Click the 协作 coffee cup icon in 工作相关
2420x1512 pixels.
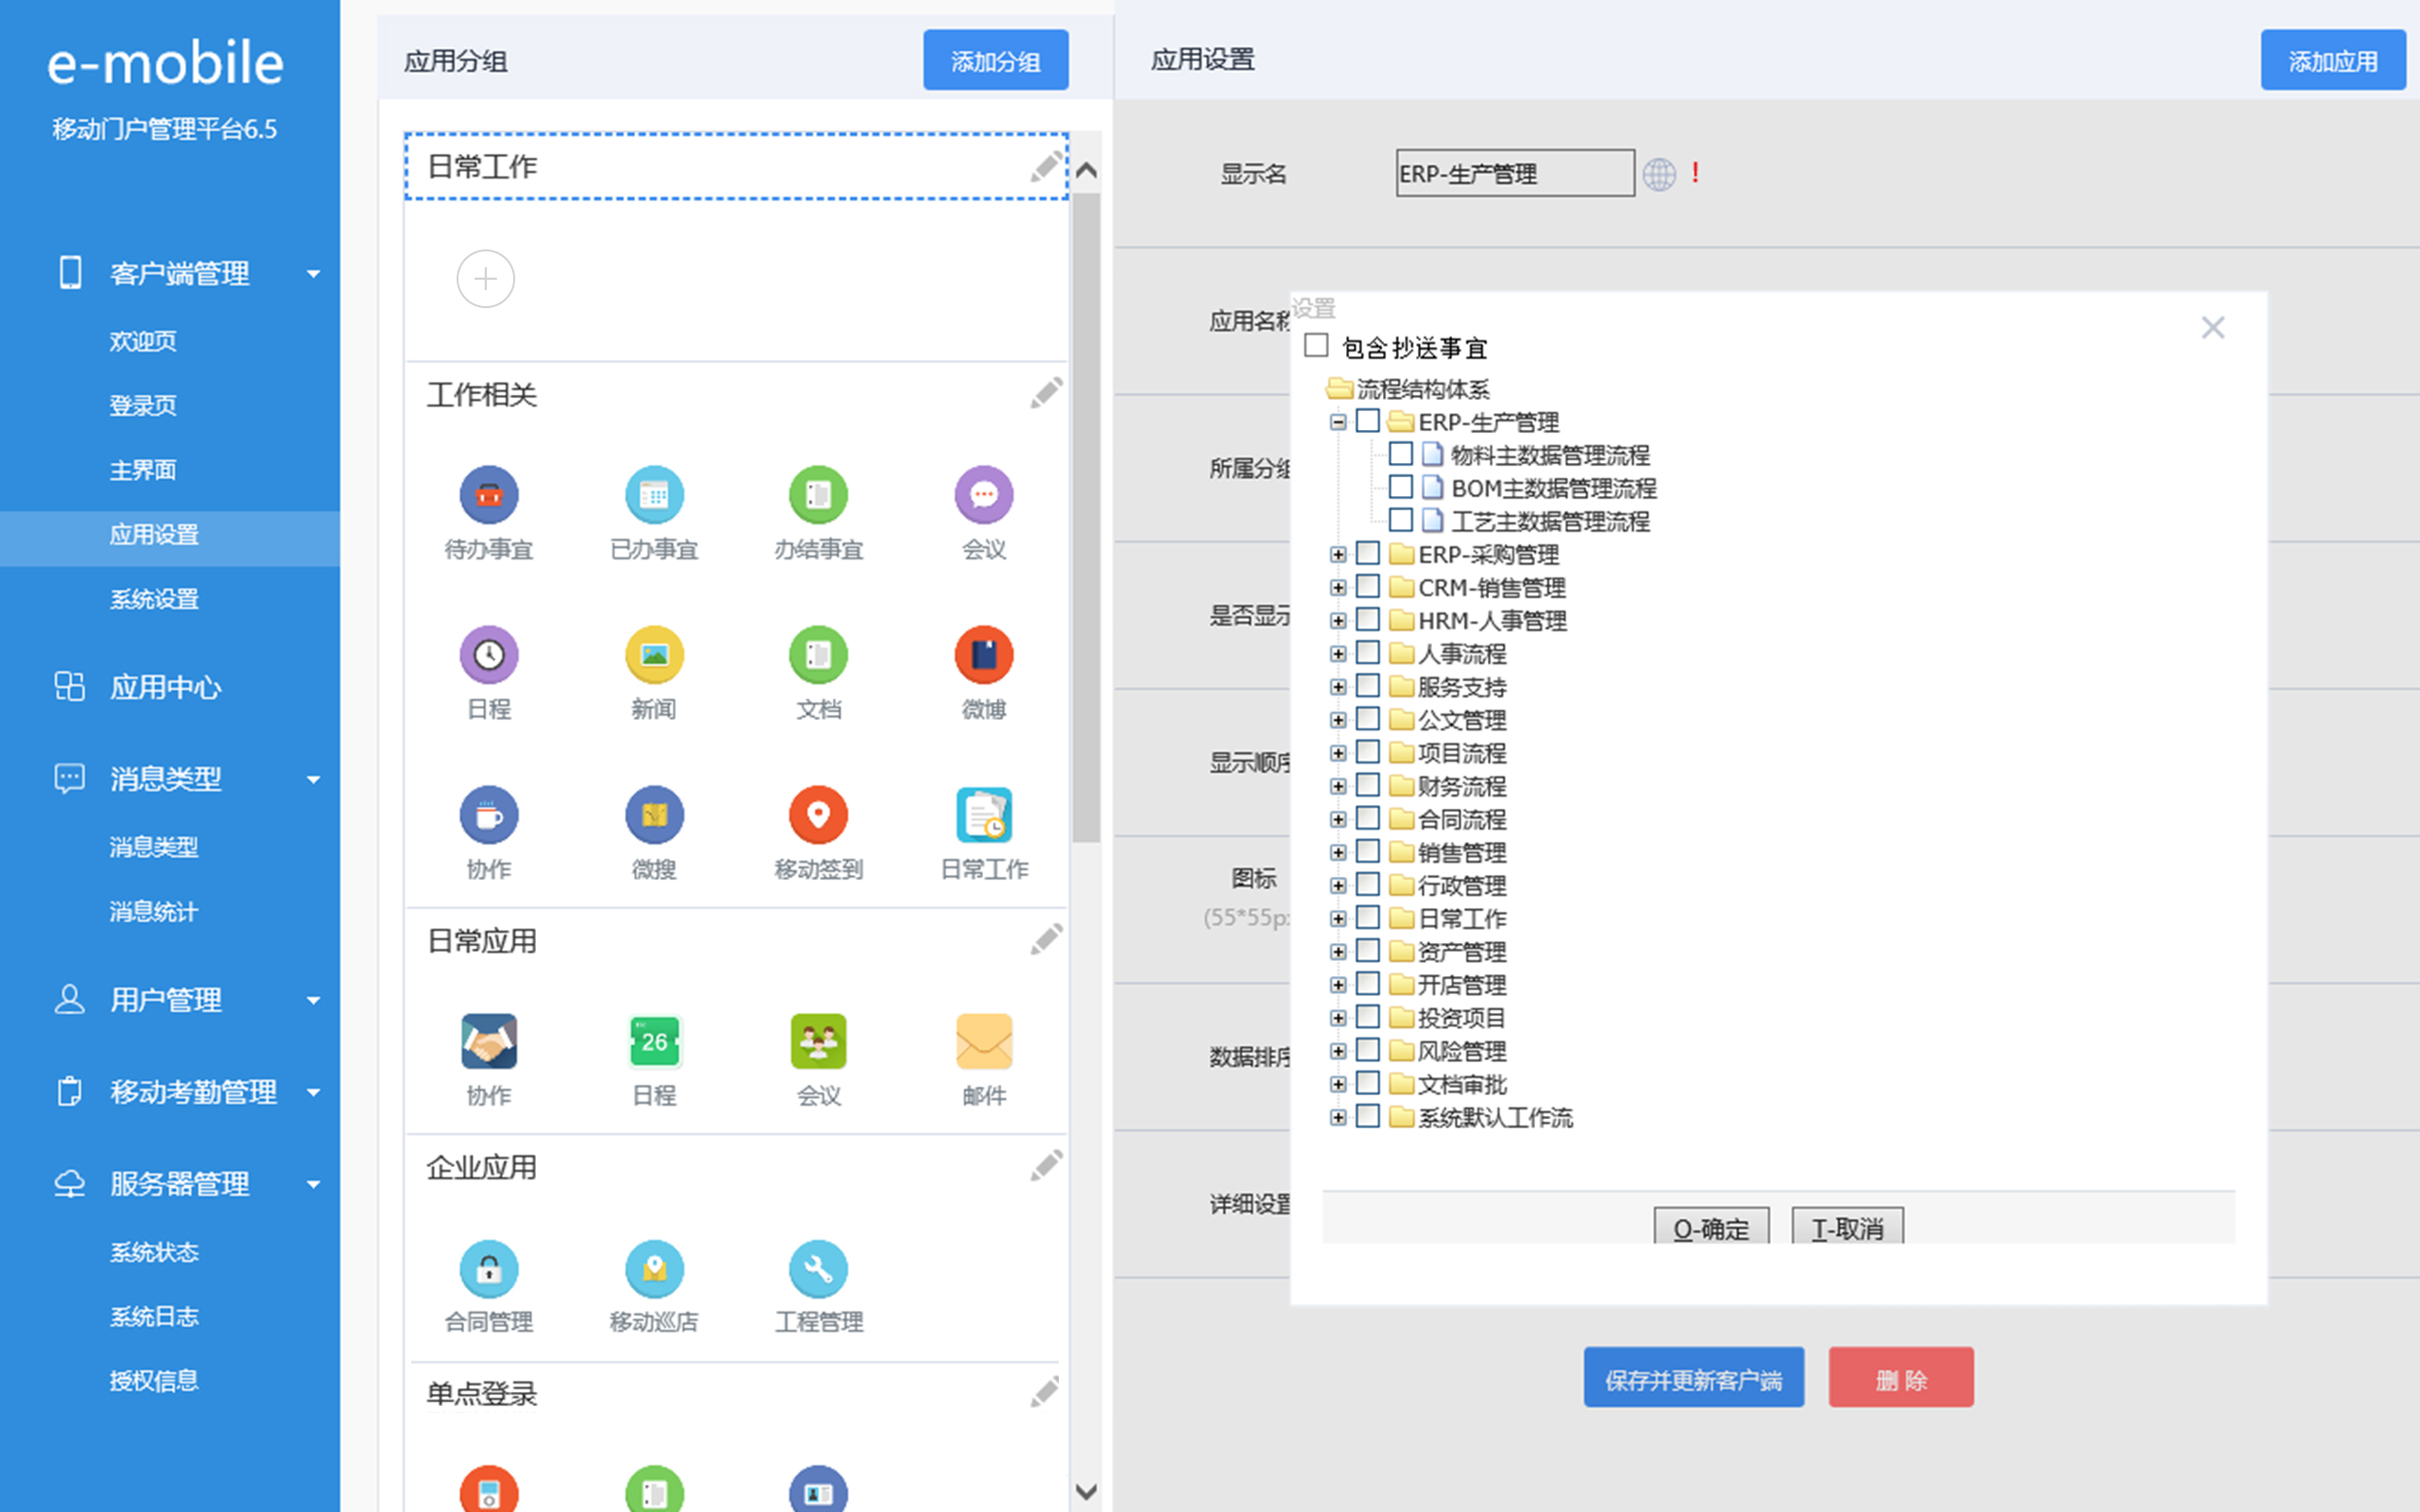[x=488, y=815]
